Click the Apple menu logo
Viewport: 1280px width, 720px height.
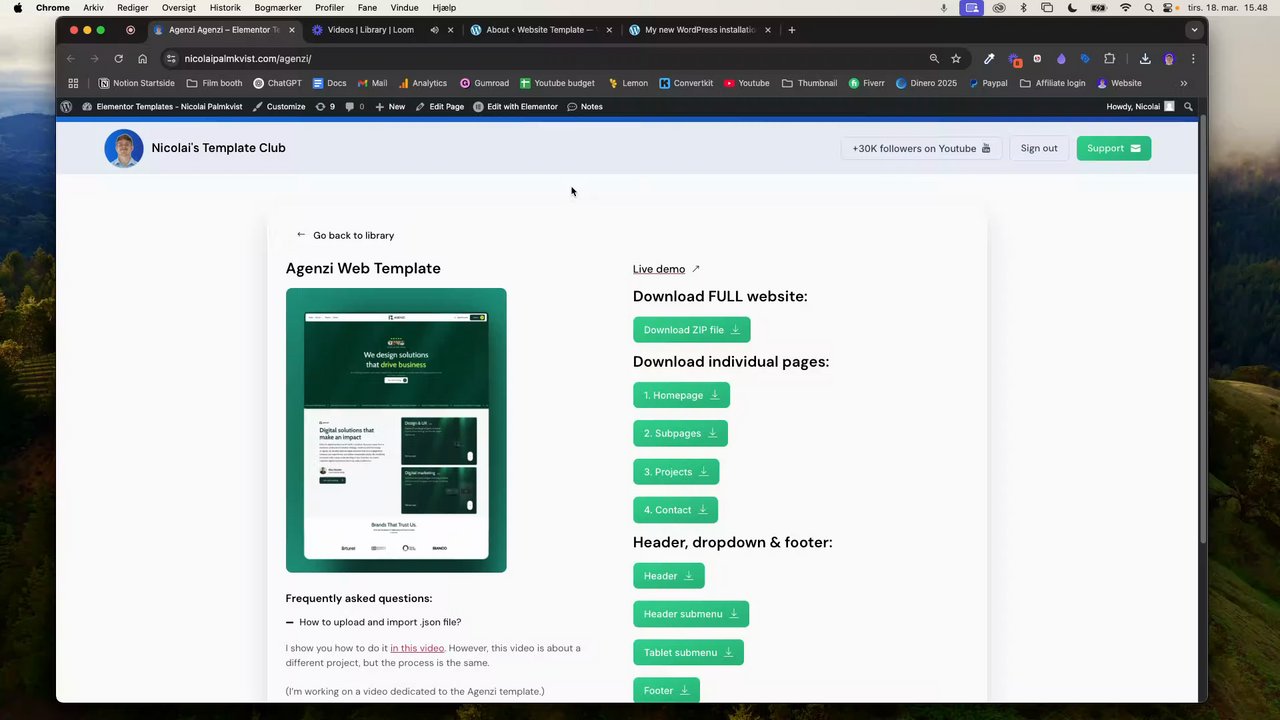17,7
